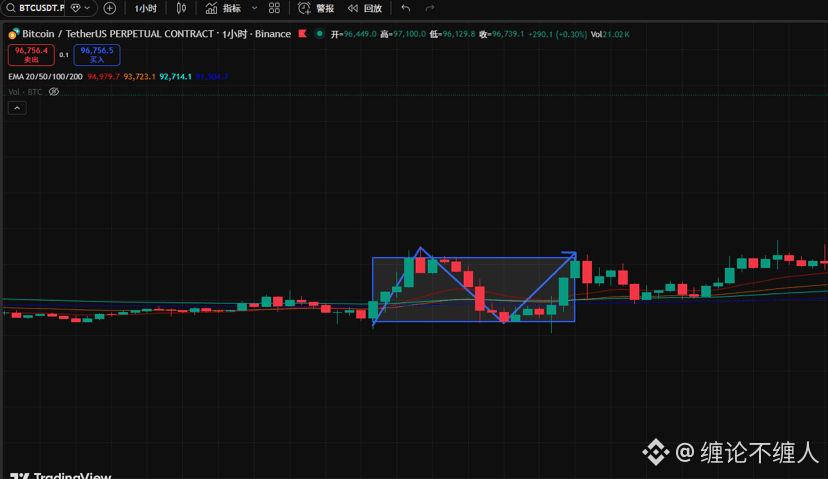Click the Vol 21.02K value in the header
Viewport: 828px width, 479px height.
[x=610, y=34]
